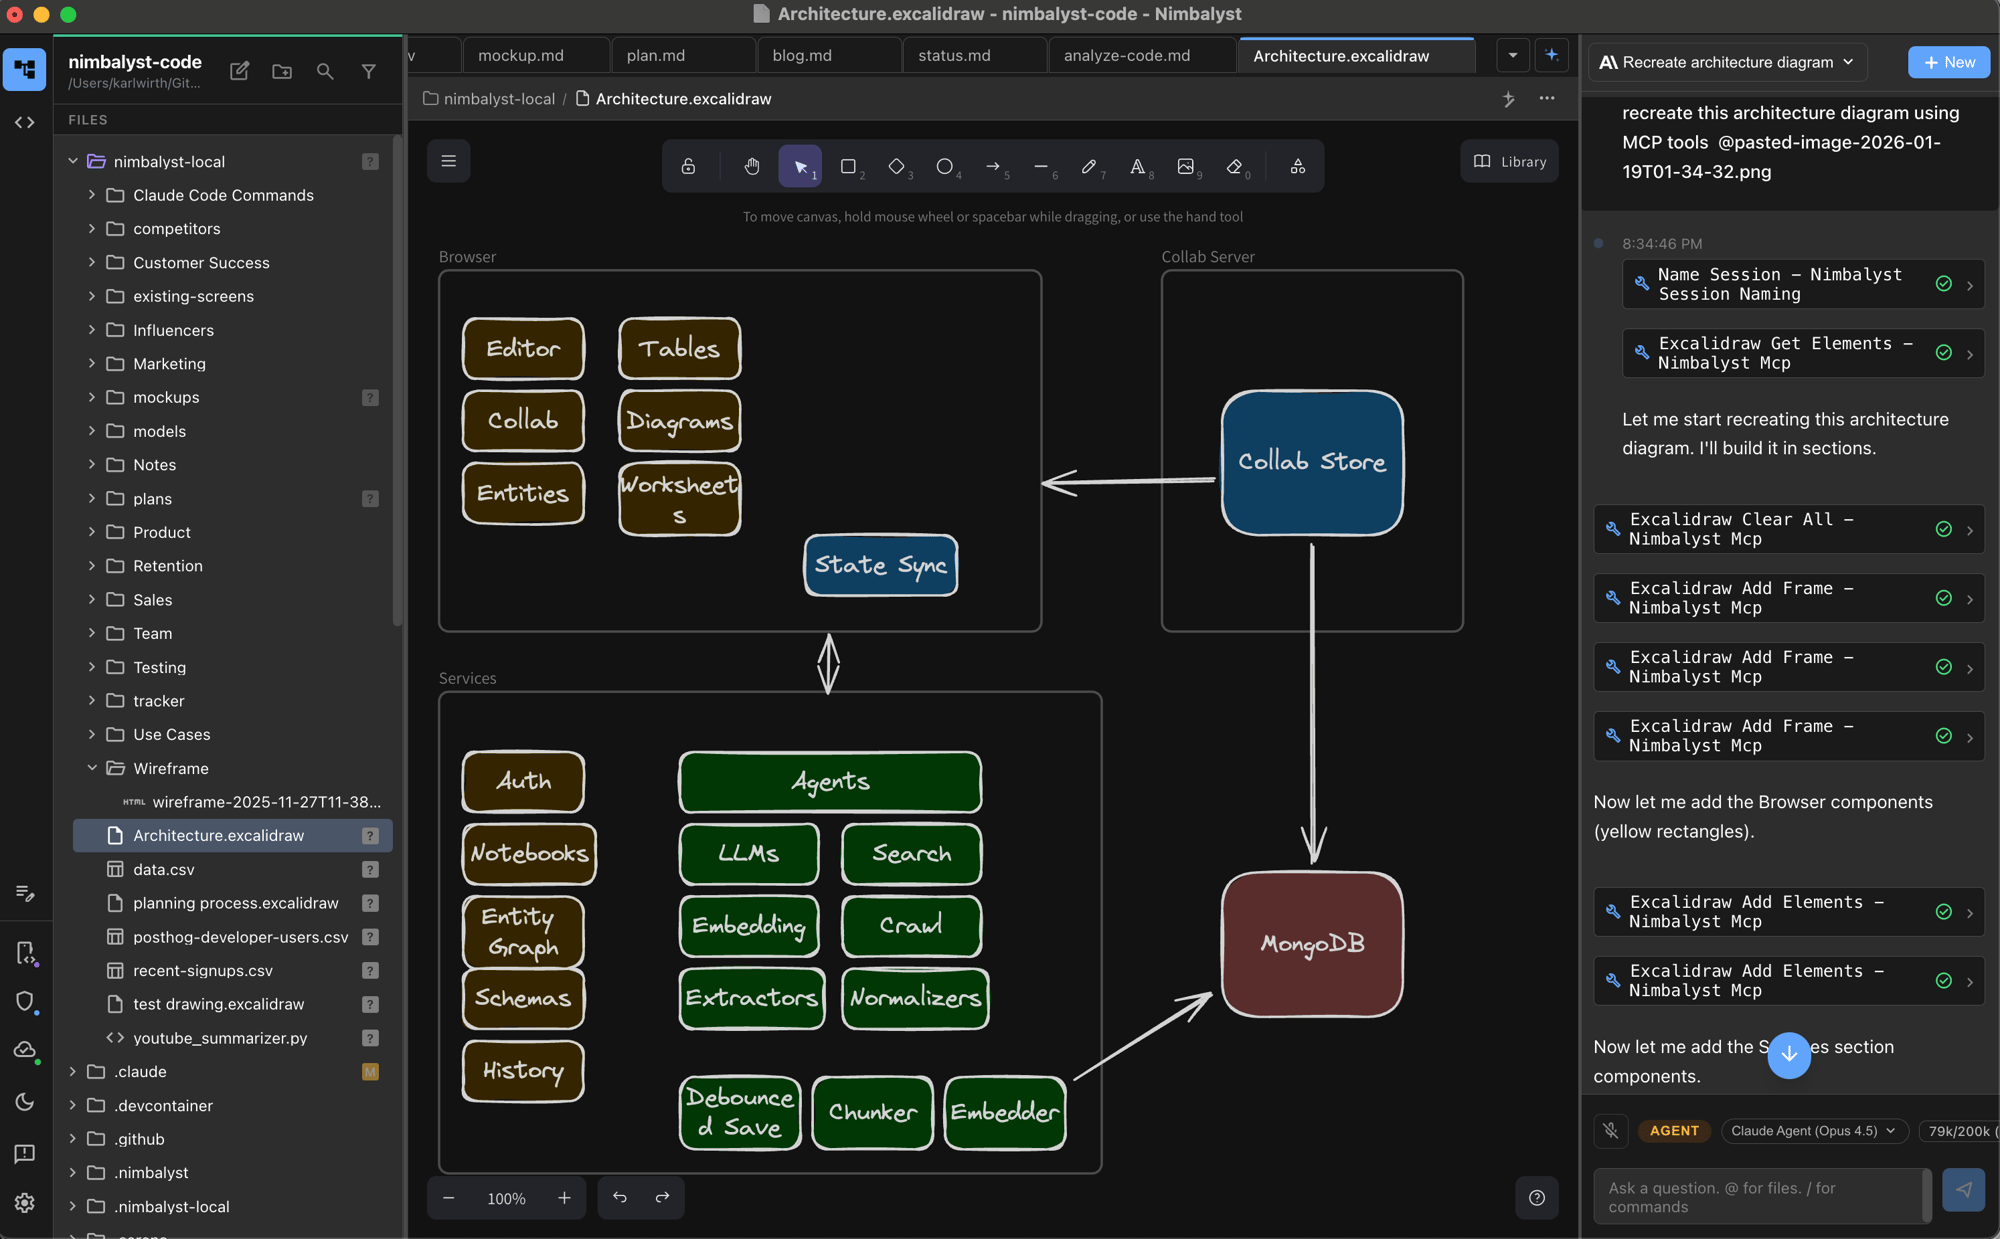Select the Rectangle tool in Excalidraw toolbar
The image size is (2000, 1239).
click(848, 166)
